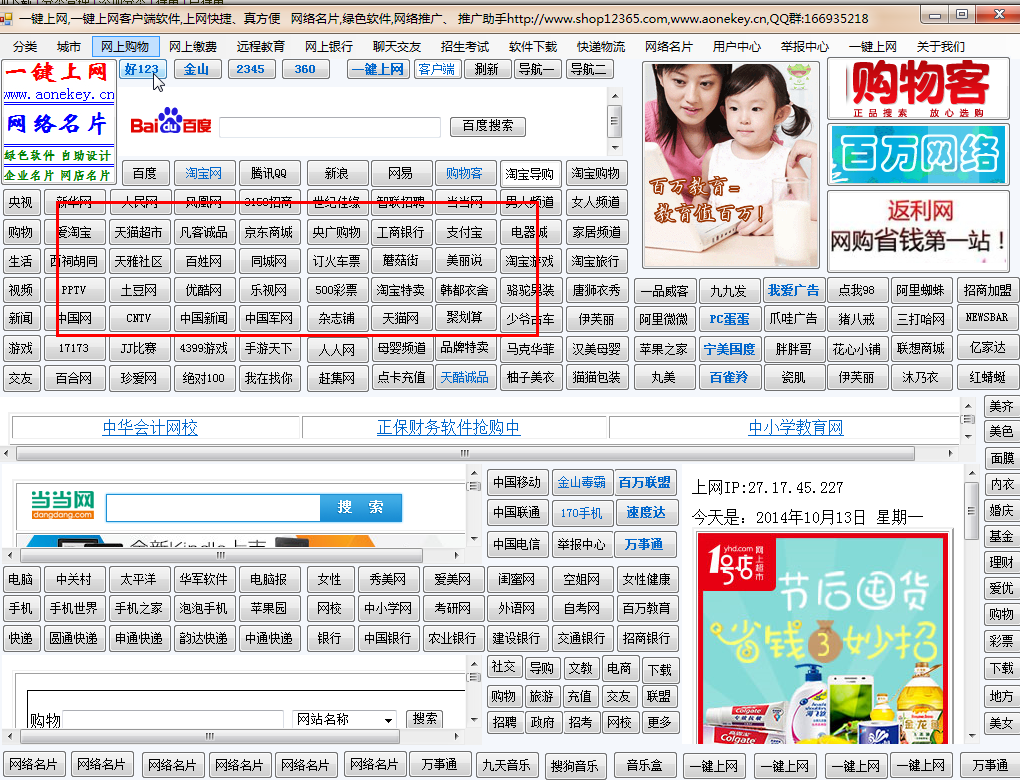Open the 中华会计网校 link
1020x780 pixels.
150,427
